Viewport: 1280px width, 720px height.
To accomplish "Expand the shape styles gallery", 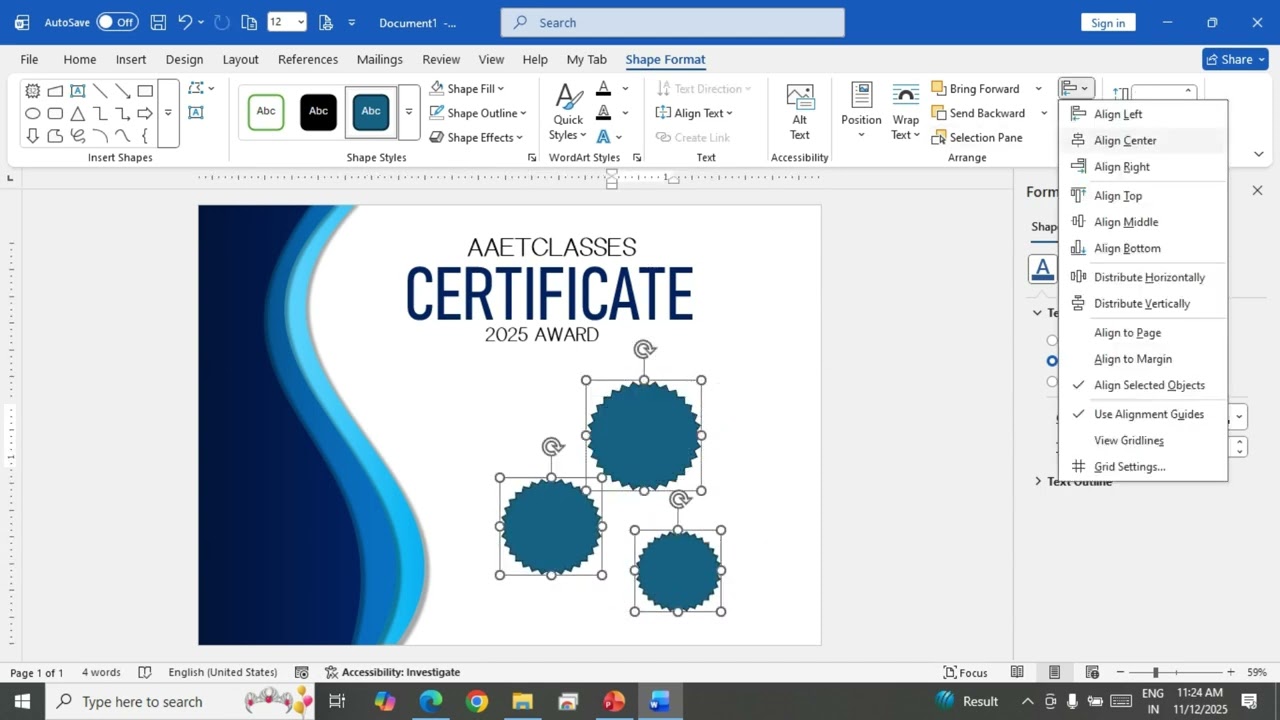I will click(408, 112).
